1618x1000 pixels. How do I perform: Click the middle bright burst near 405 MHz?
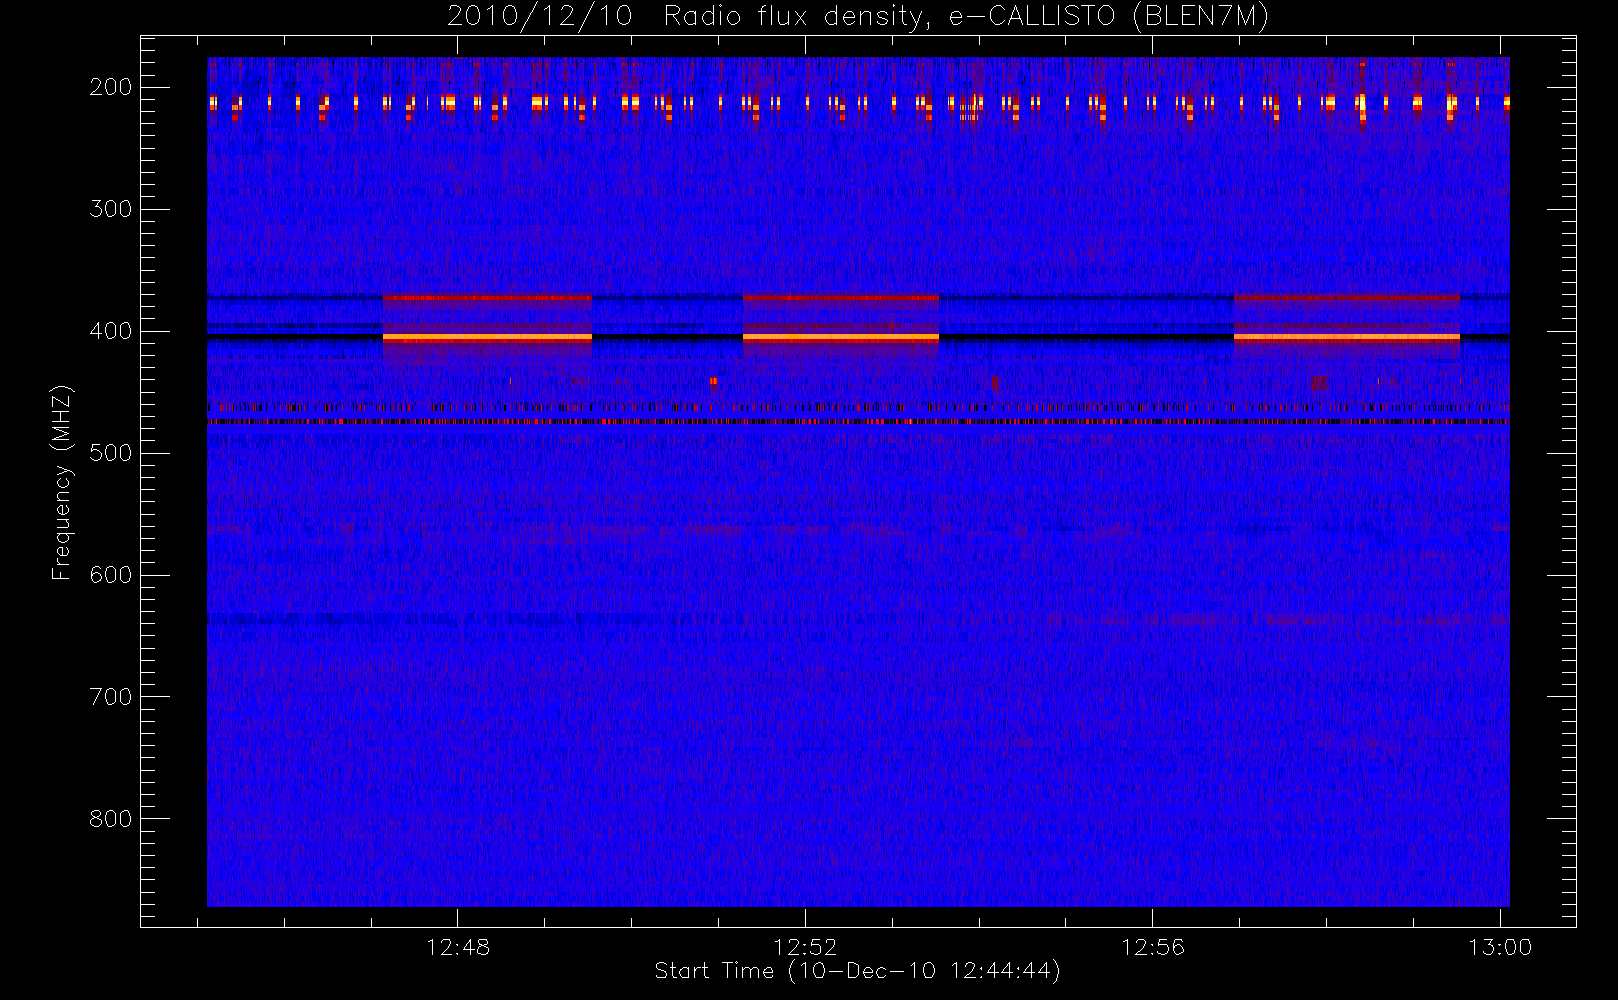pyautogui.click(x=841, y=338)
